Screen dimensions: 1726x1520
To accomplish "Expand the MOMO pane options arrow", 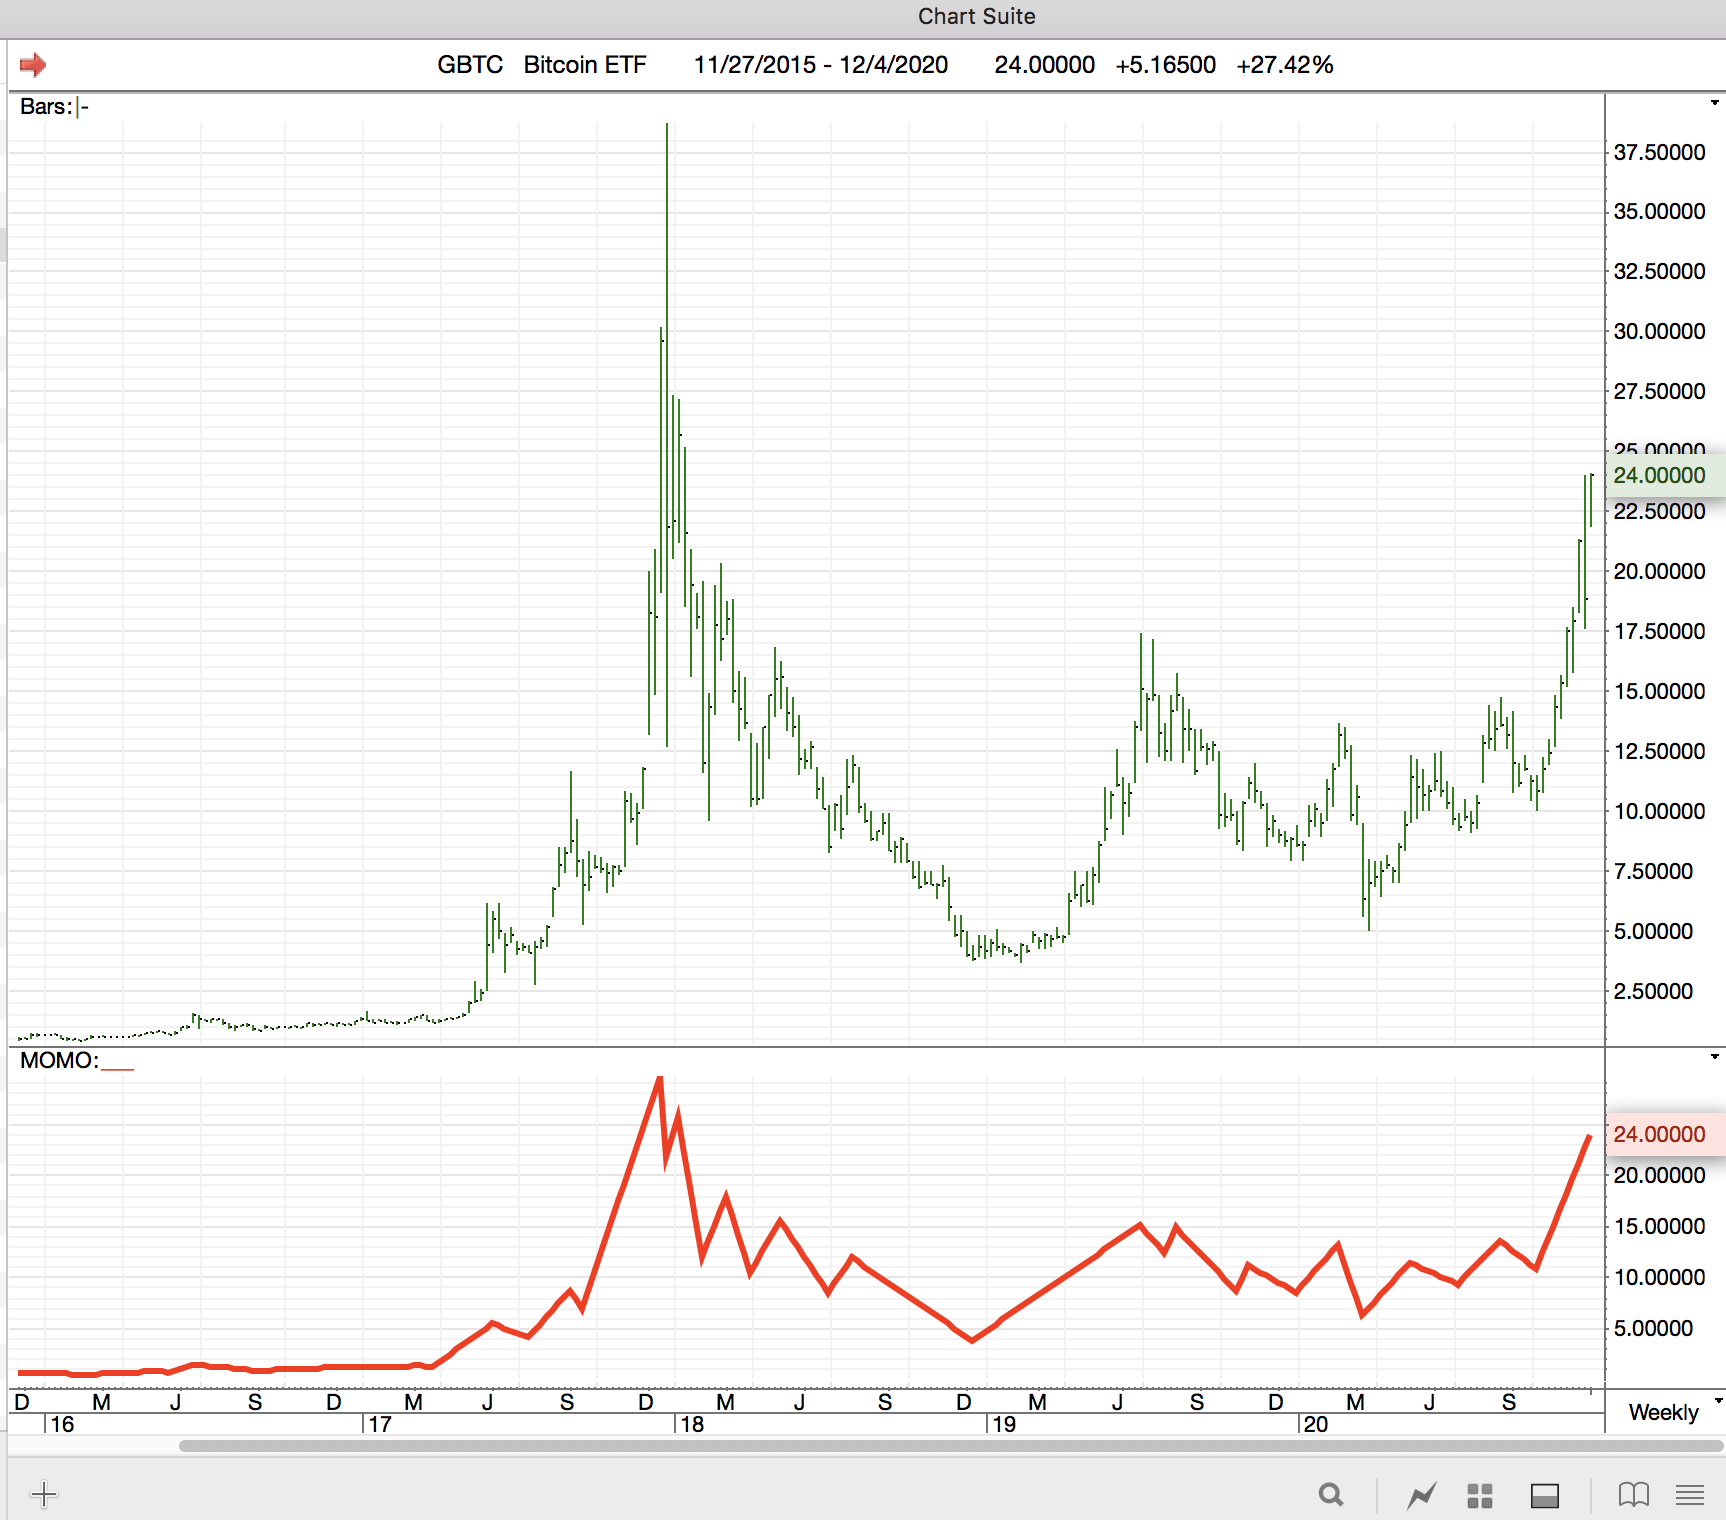I will [x=1715, y=1057].
